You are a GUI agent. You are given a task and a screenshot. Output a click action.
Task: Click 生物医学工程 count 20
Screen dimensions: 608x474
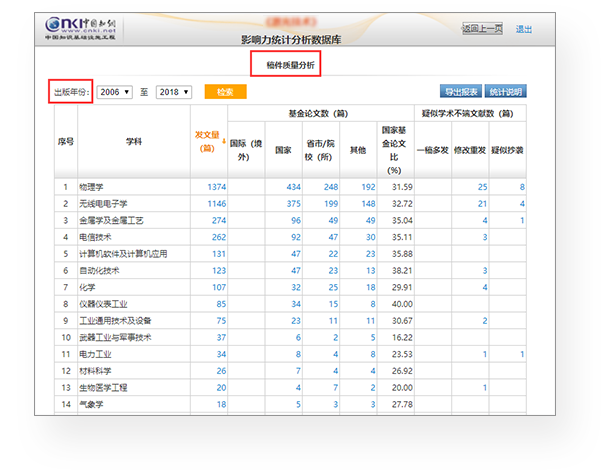tap(221, 388)
